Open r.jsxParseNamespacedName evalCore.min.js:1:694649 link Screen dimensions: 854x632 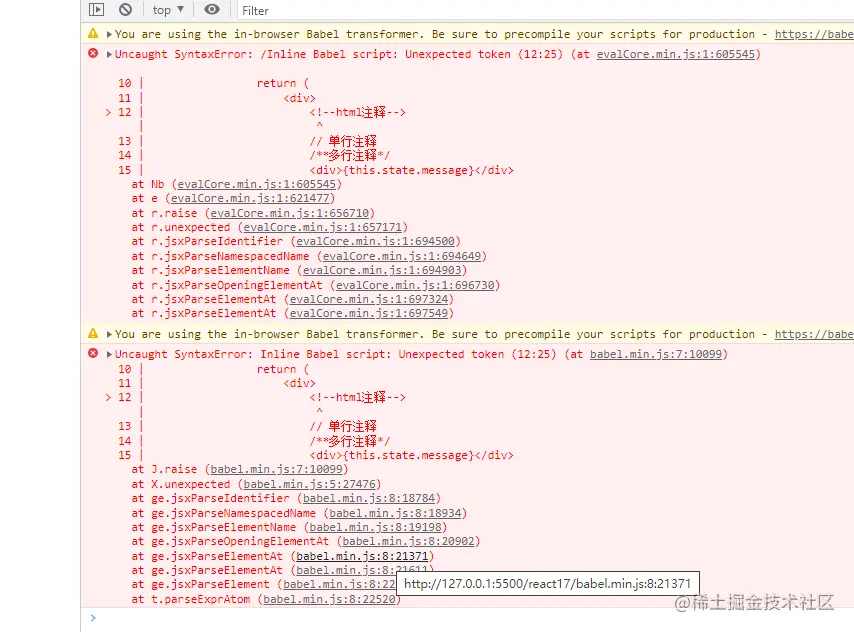(x=401, y=256)
